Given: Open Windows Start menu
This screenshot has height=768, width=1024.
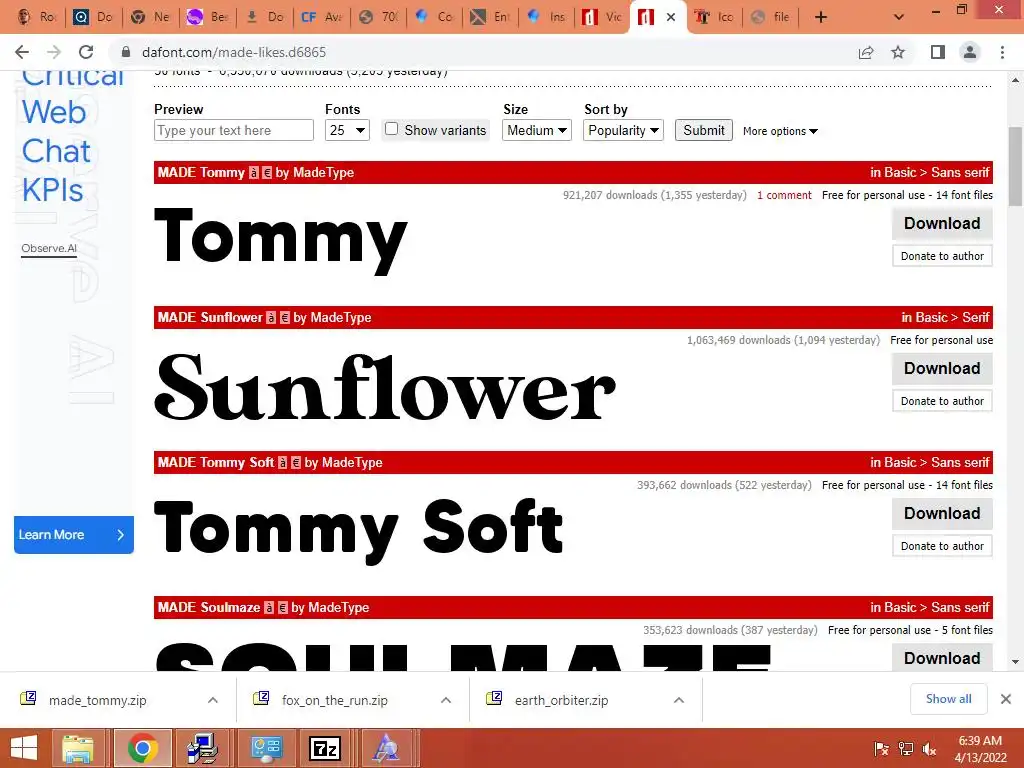Looking at the screenshot, I should pyautogui.click(x=24, y=748).
